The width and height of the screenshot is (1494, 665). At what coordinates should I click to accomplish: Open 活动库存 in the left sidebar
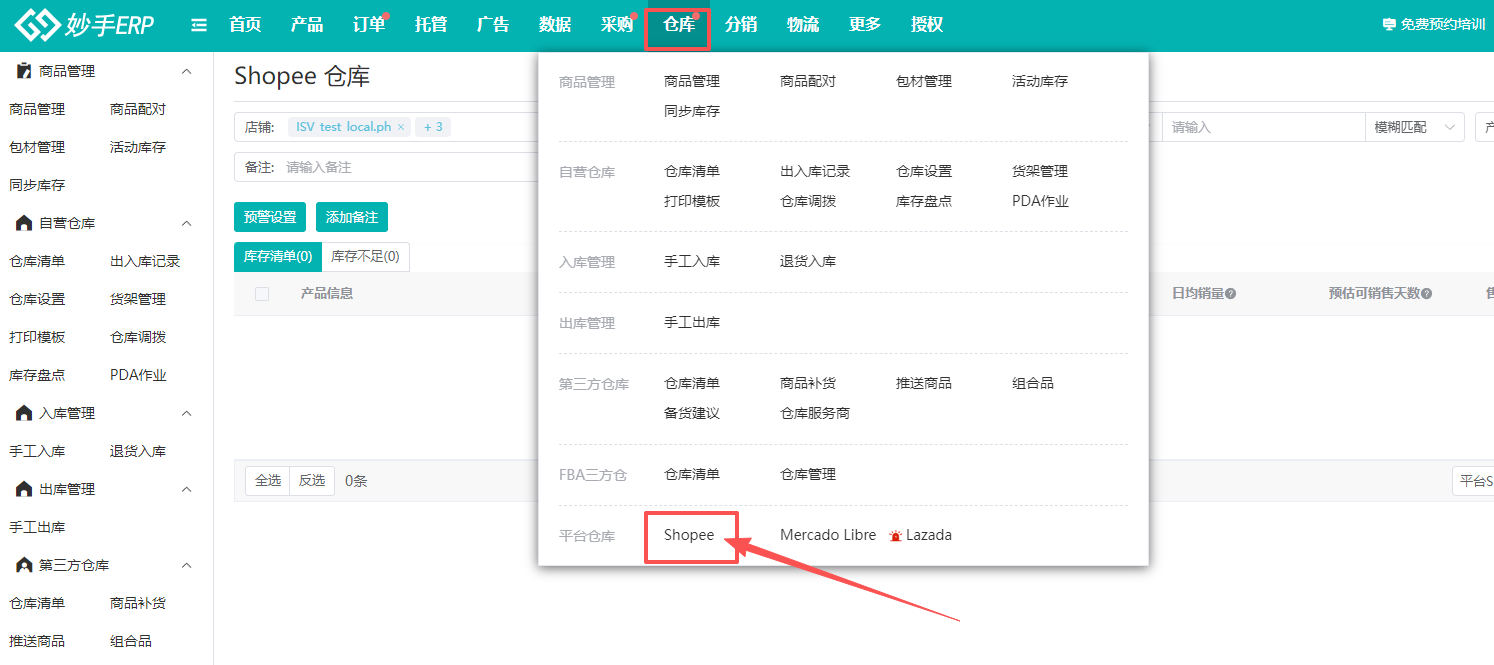pos(138,147)
